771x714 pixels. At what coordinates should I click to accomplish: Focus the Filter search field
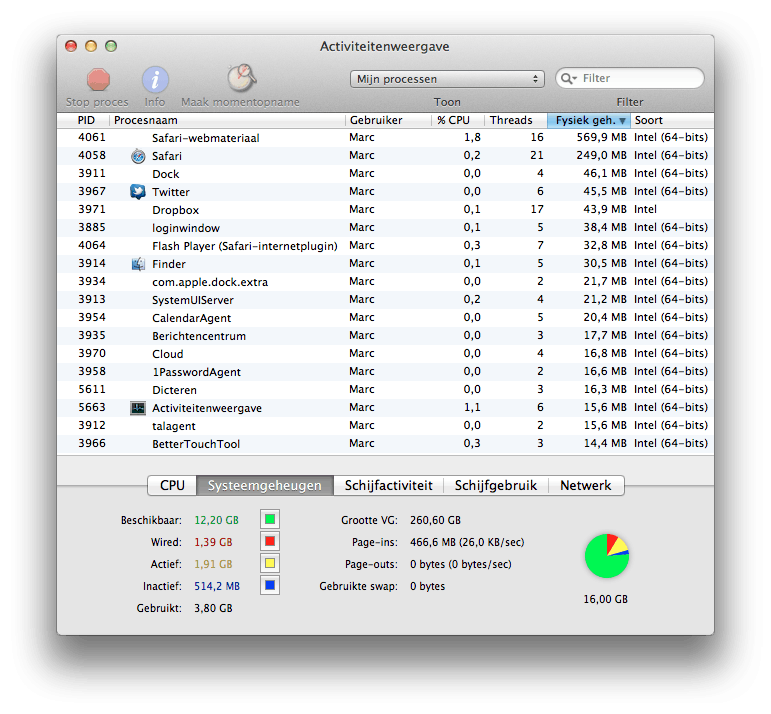tap(630, 79)
